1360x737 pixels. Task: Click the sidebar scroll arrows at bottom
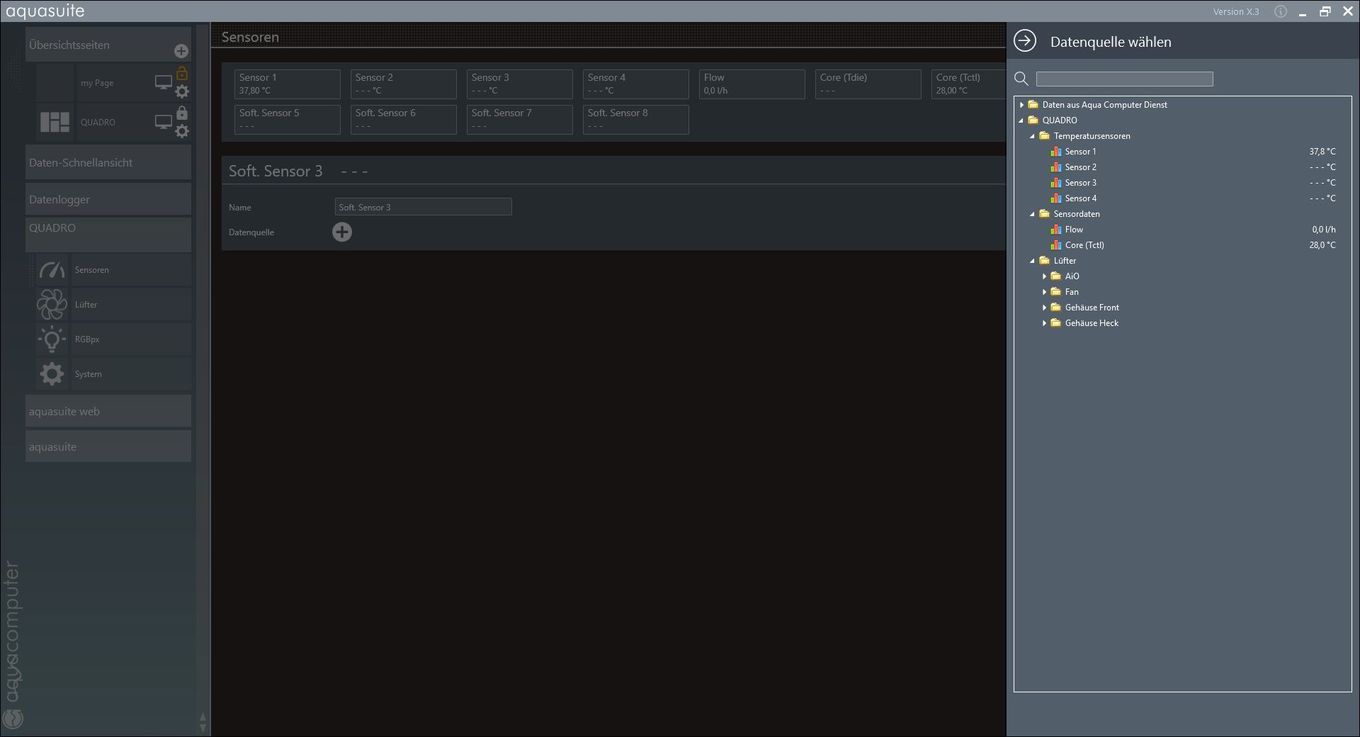tap(204, 722)
